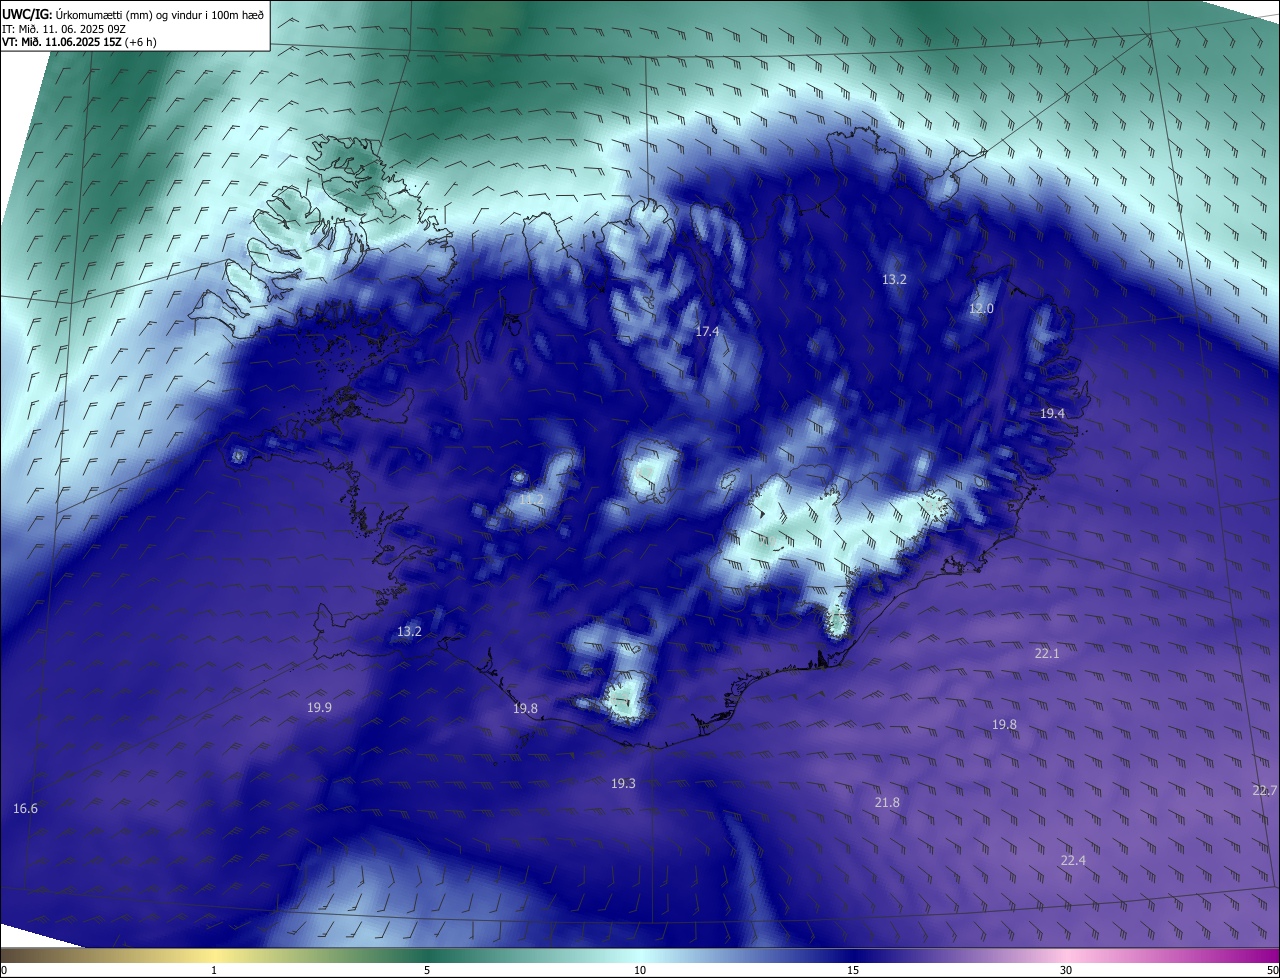The image size is (1280, 978).
Task: Click the "VT: Mið. 11.06.2025 15Z (+6 h)" line
Action: click(79, 42)
